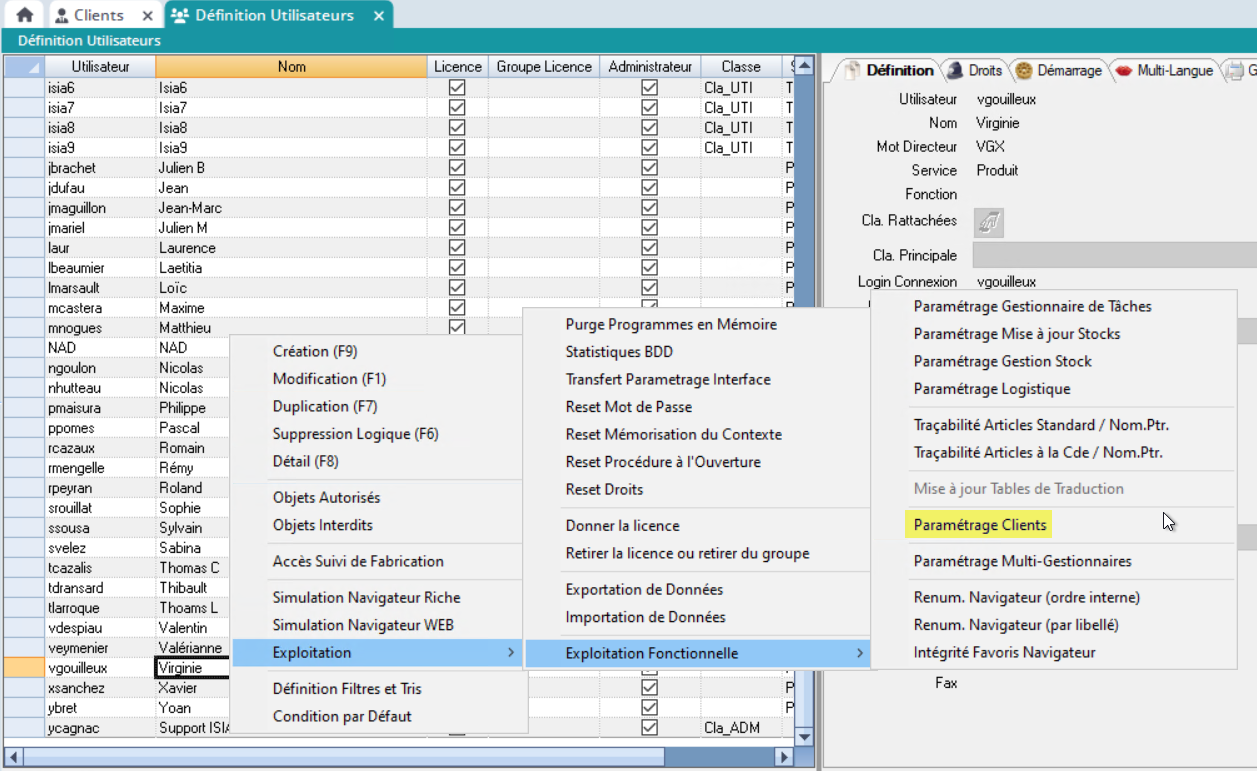Expand Exploitation Fonctionnelle submenu arrow

[859, 653]
